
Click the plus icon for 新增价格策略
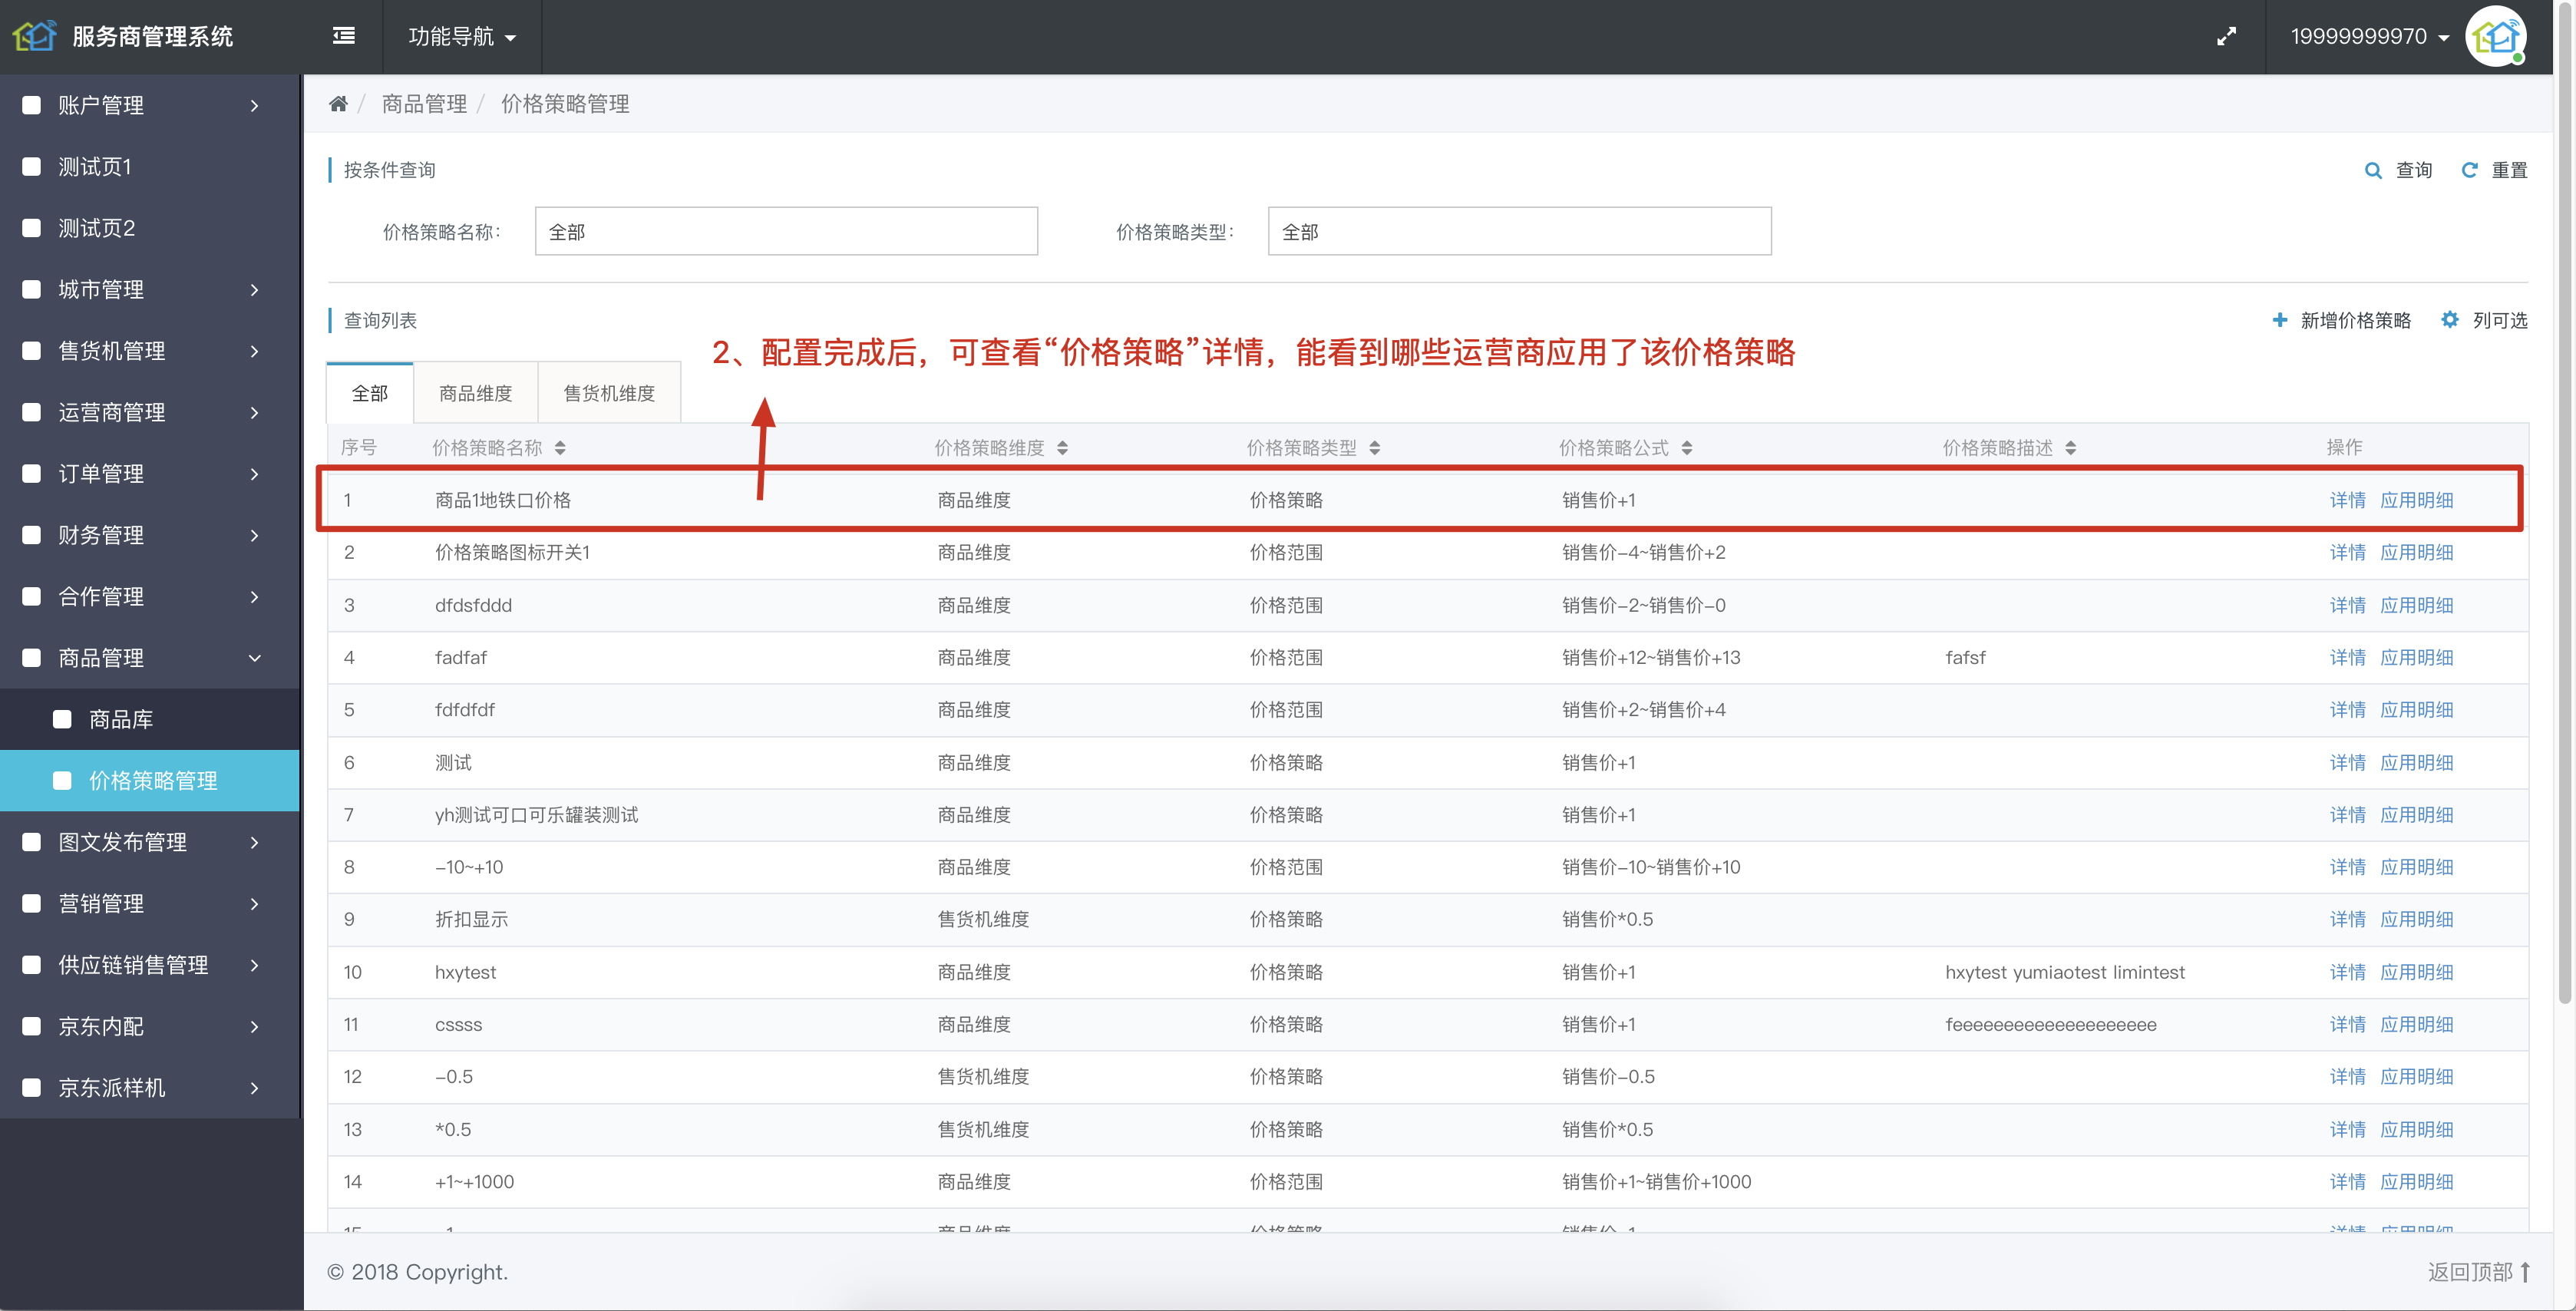(x=2279, y=320)
